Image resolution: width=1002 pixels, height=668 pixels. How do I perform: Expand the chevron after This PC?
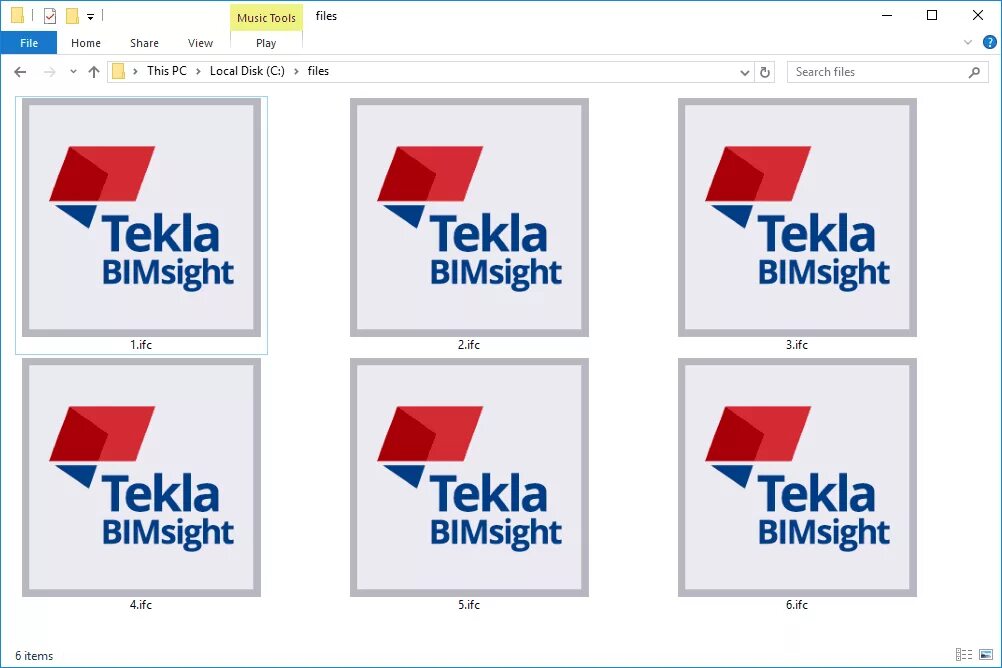(x=197, y=72)
